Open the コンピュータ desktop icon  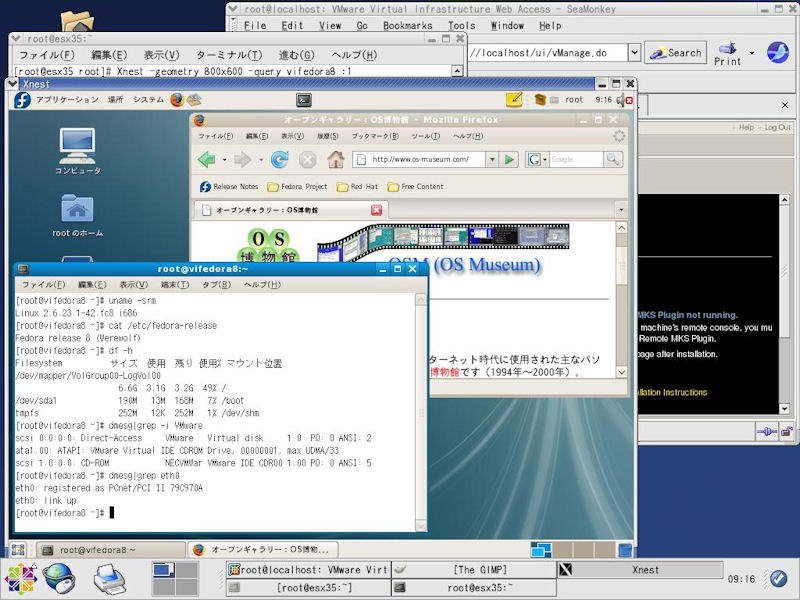[78, 152]
